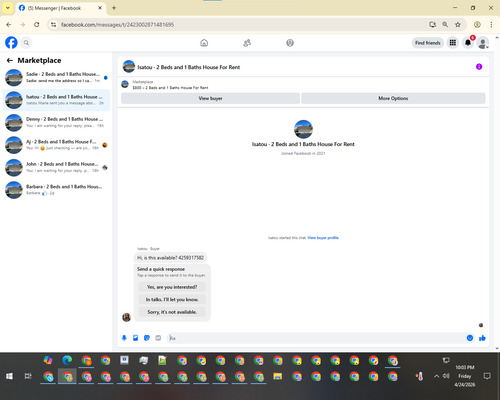Open the Friends icon in top navigation
Viewport: 500px width, 400px height.
(247, 43)
